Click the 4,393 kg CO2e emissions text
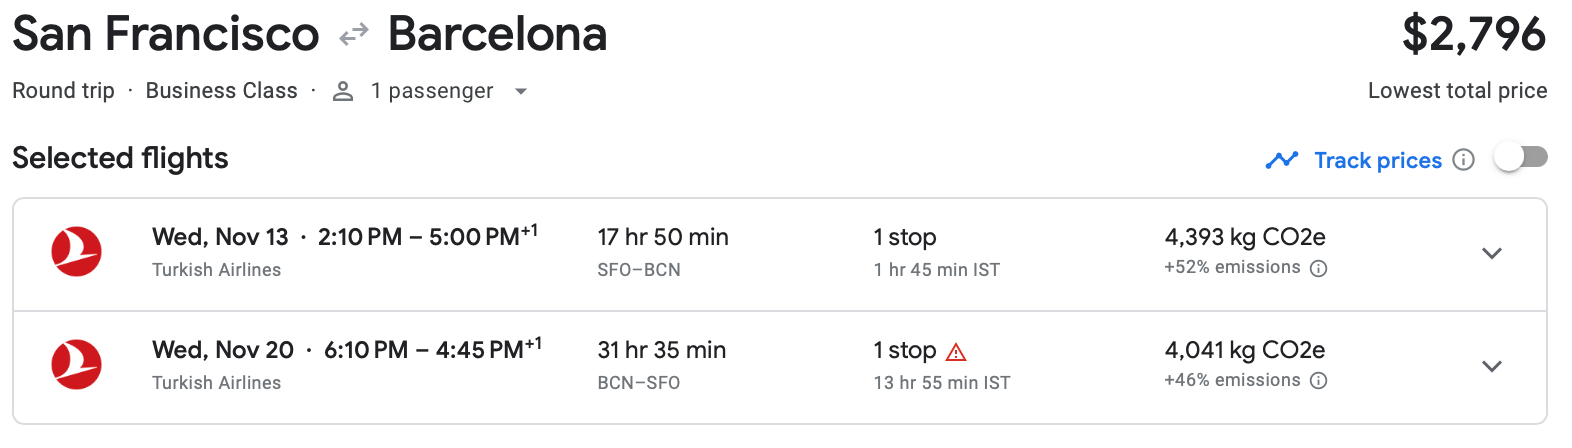1572x448 pixels. pyautogui.click(x=1244, y=238)
